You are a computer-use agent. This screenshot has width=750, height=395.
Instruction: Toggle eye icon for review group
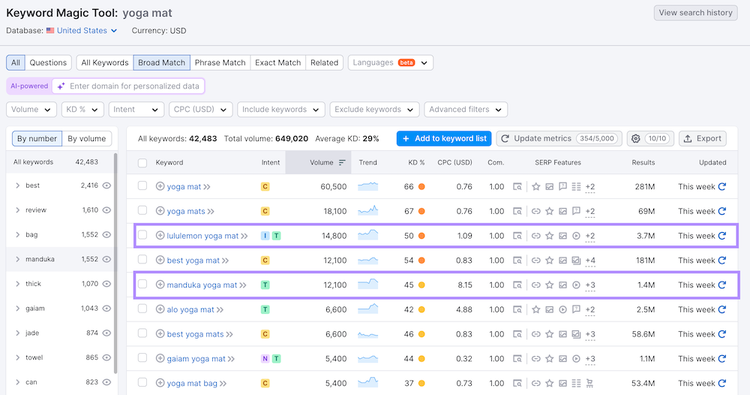point(107,210)
